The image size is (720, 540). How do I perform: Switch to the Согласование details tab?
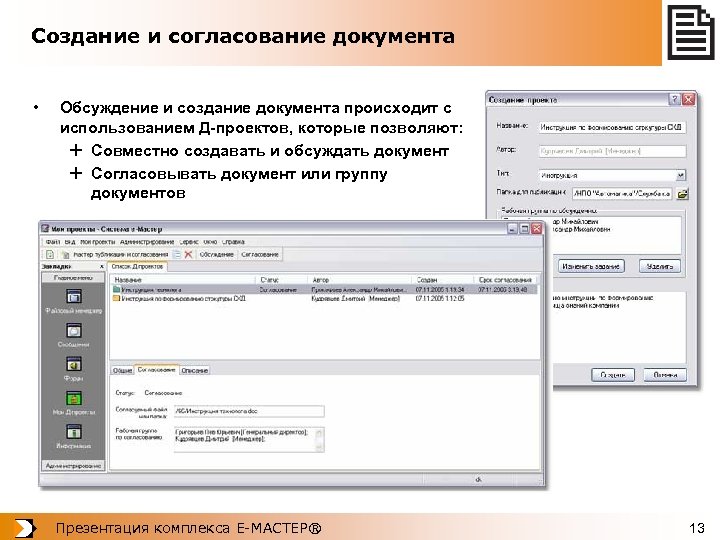click(156, 370)
